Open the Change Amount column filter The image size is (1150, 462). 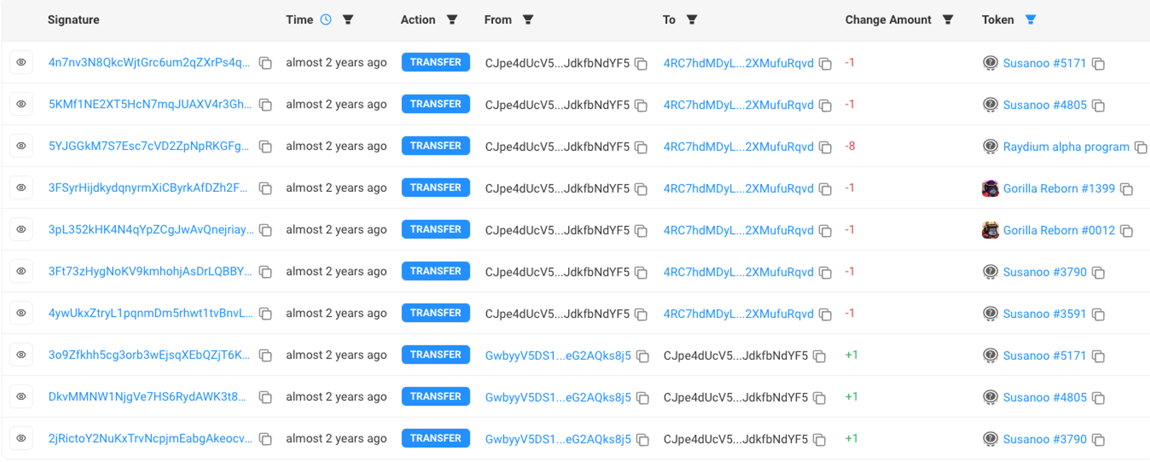pyautogui.click(x=948, y=20)
